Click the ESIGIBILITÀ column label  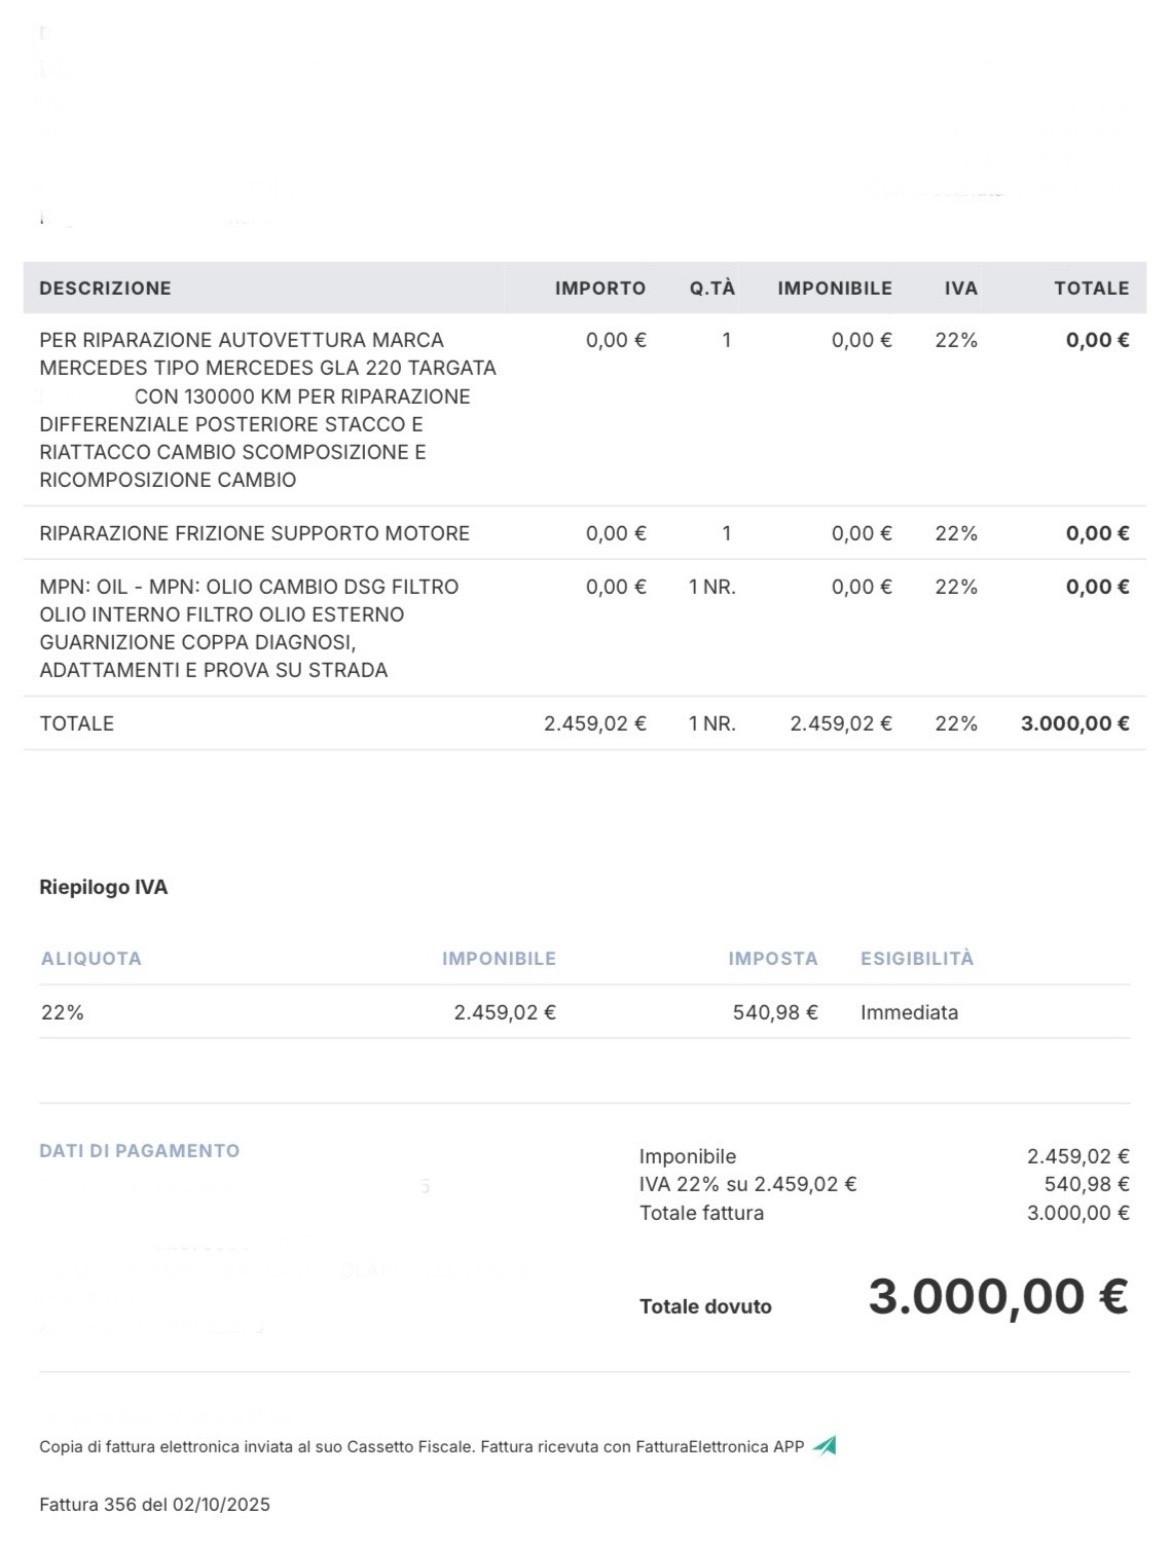click(916, 958)
